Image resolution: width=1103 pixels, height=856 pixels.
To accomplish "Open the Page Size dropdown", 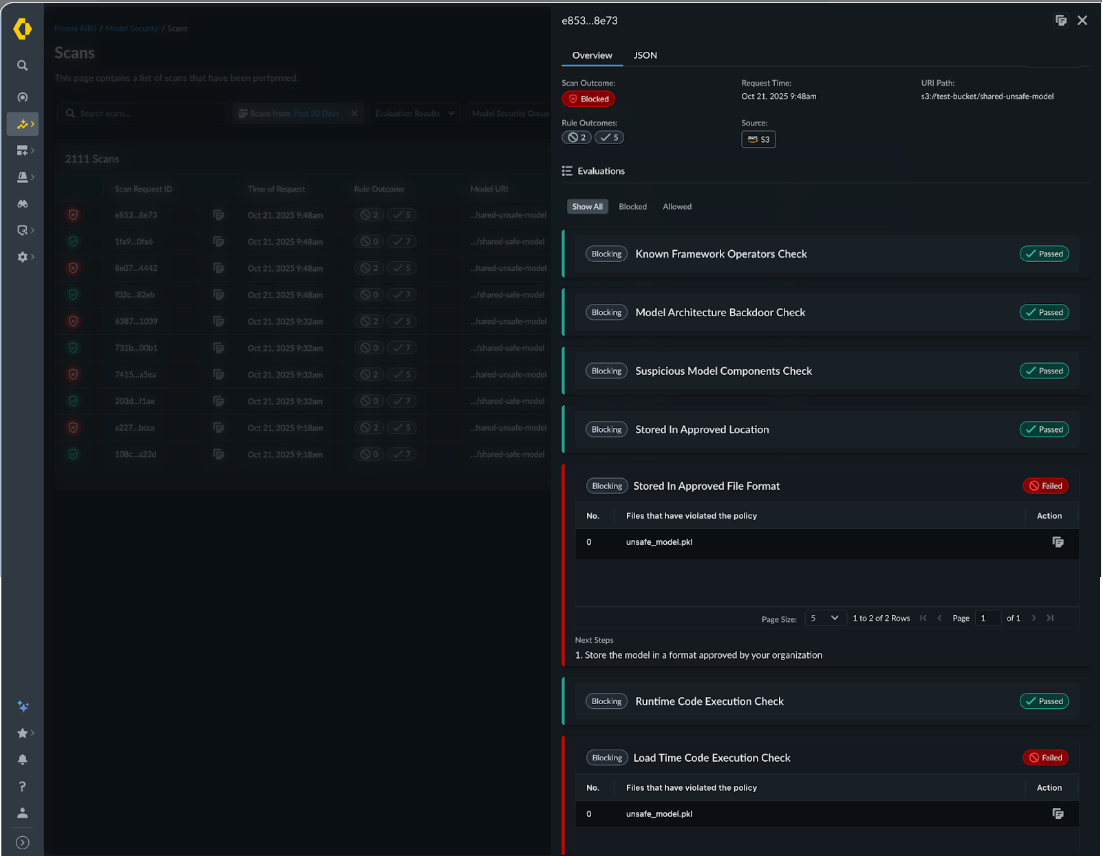I will click(x=826, y=618).
